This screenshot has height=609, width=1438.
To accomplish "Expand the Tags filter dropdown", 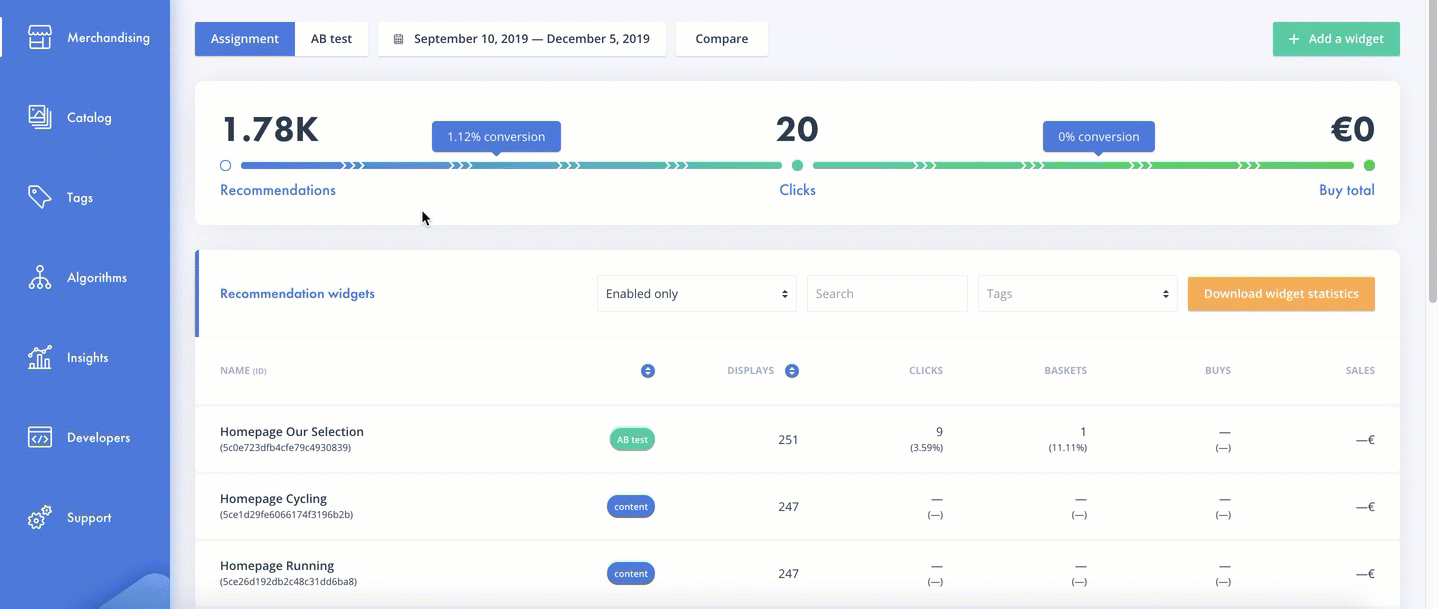I will pos(1078,294).
